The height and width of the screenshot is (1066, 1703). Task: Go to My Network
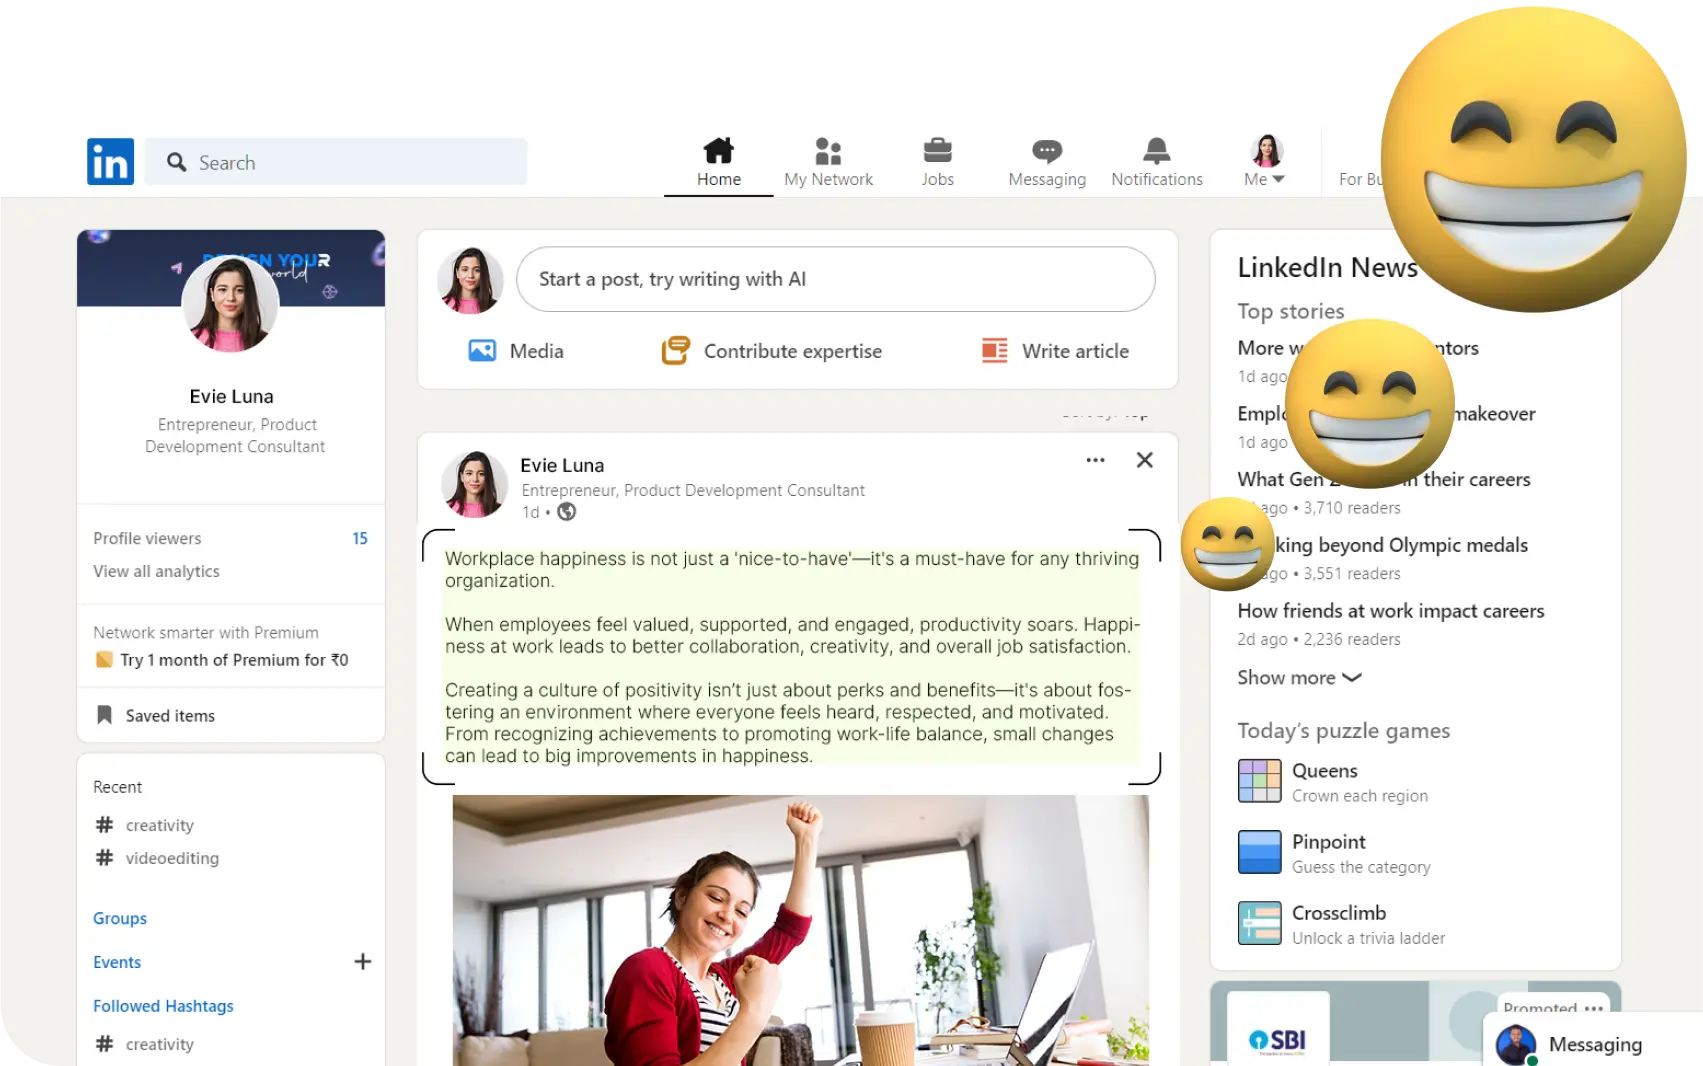click(x=828, y=162)
